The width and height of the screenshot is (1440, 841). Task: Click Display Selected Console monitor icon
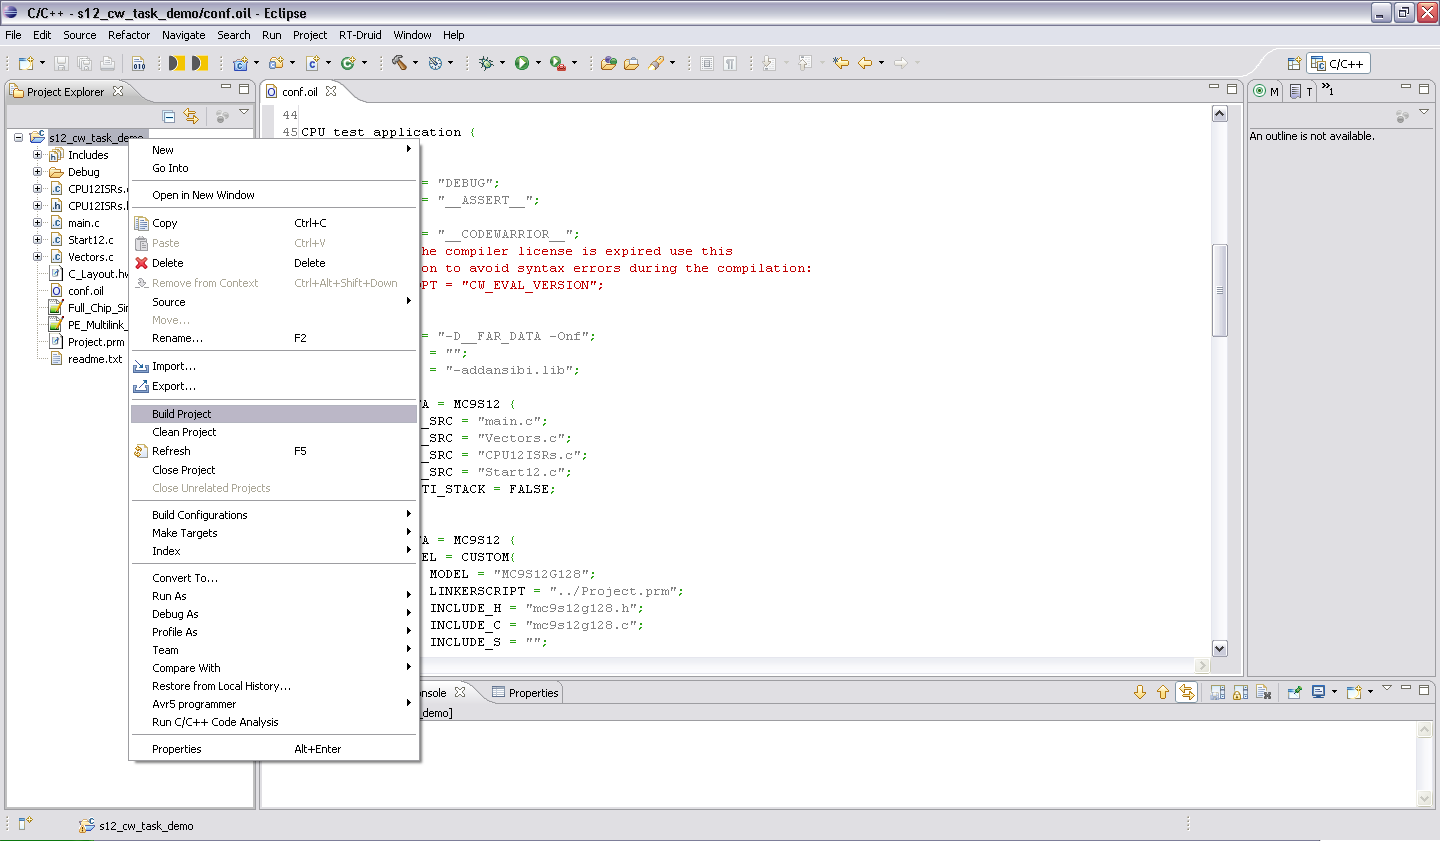pyautogui.click(x=1318, y=692)
